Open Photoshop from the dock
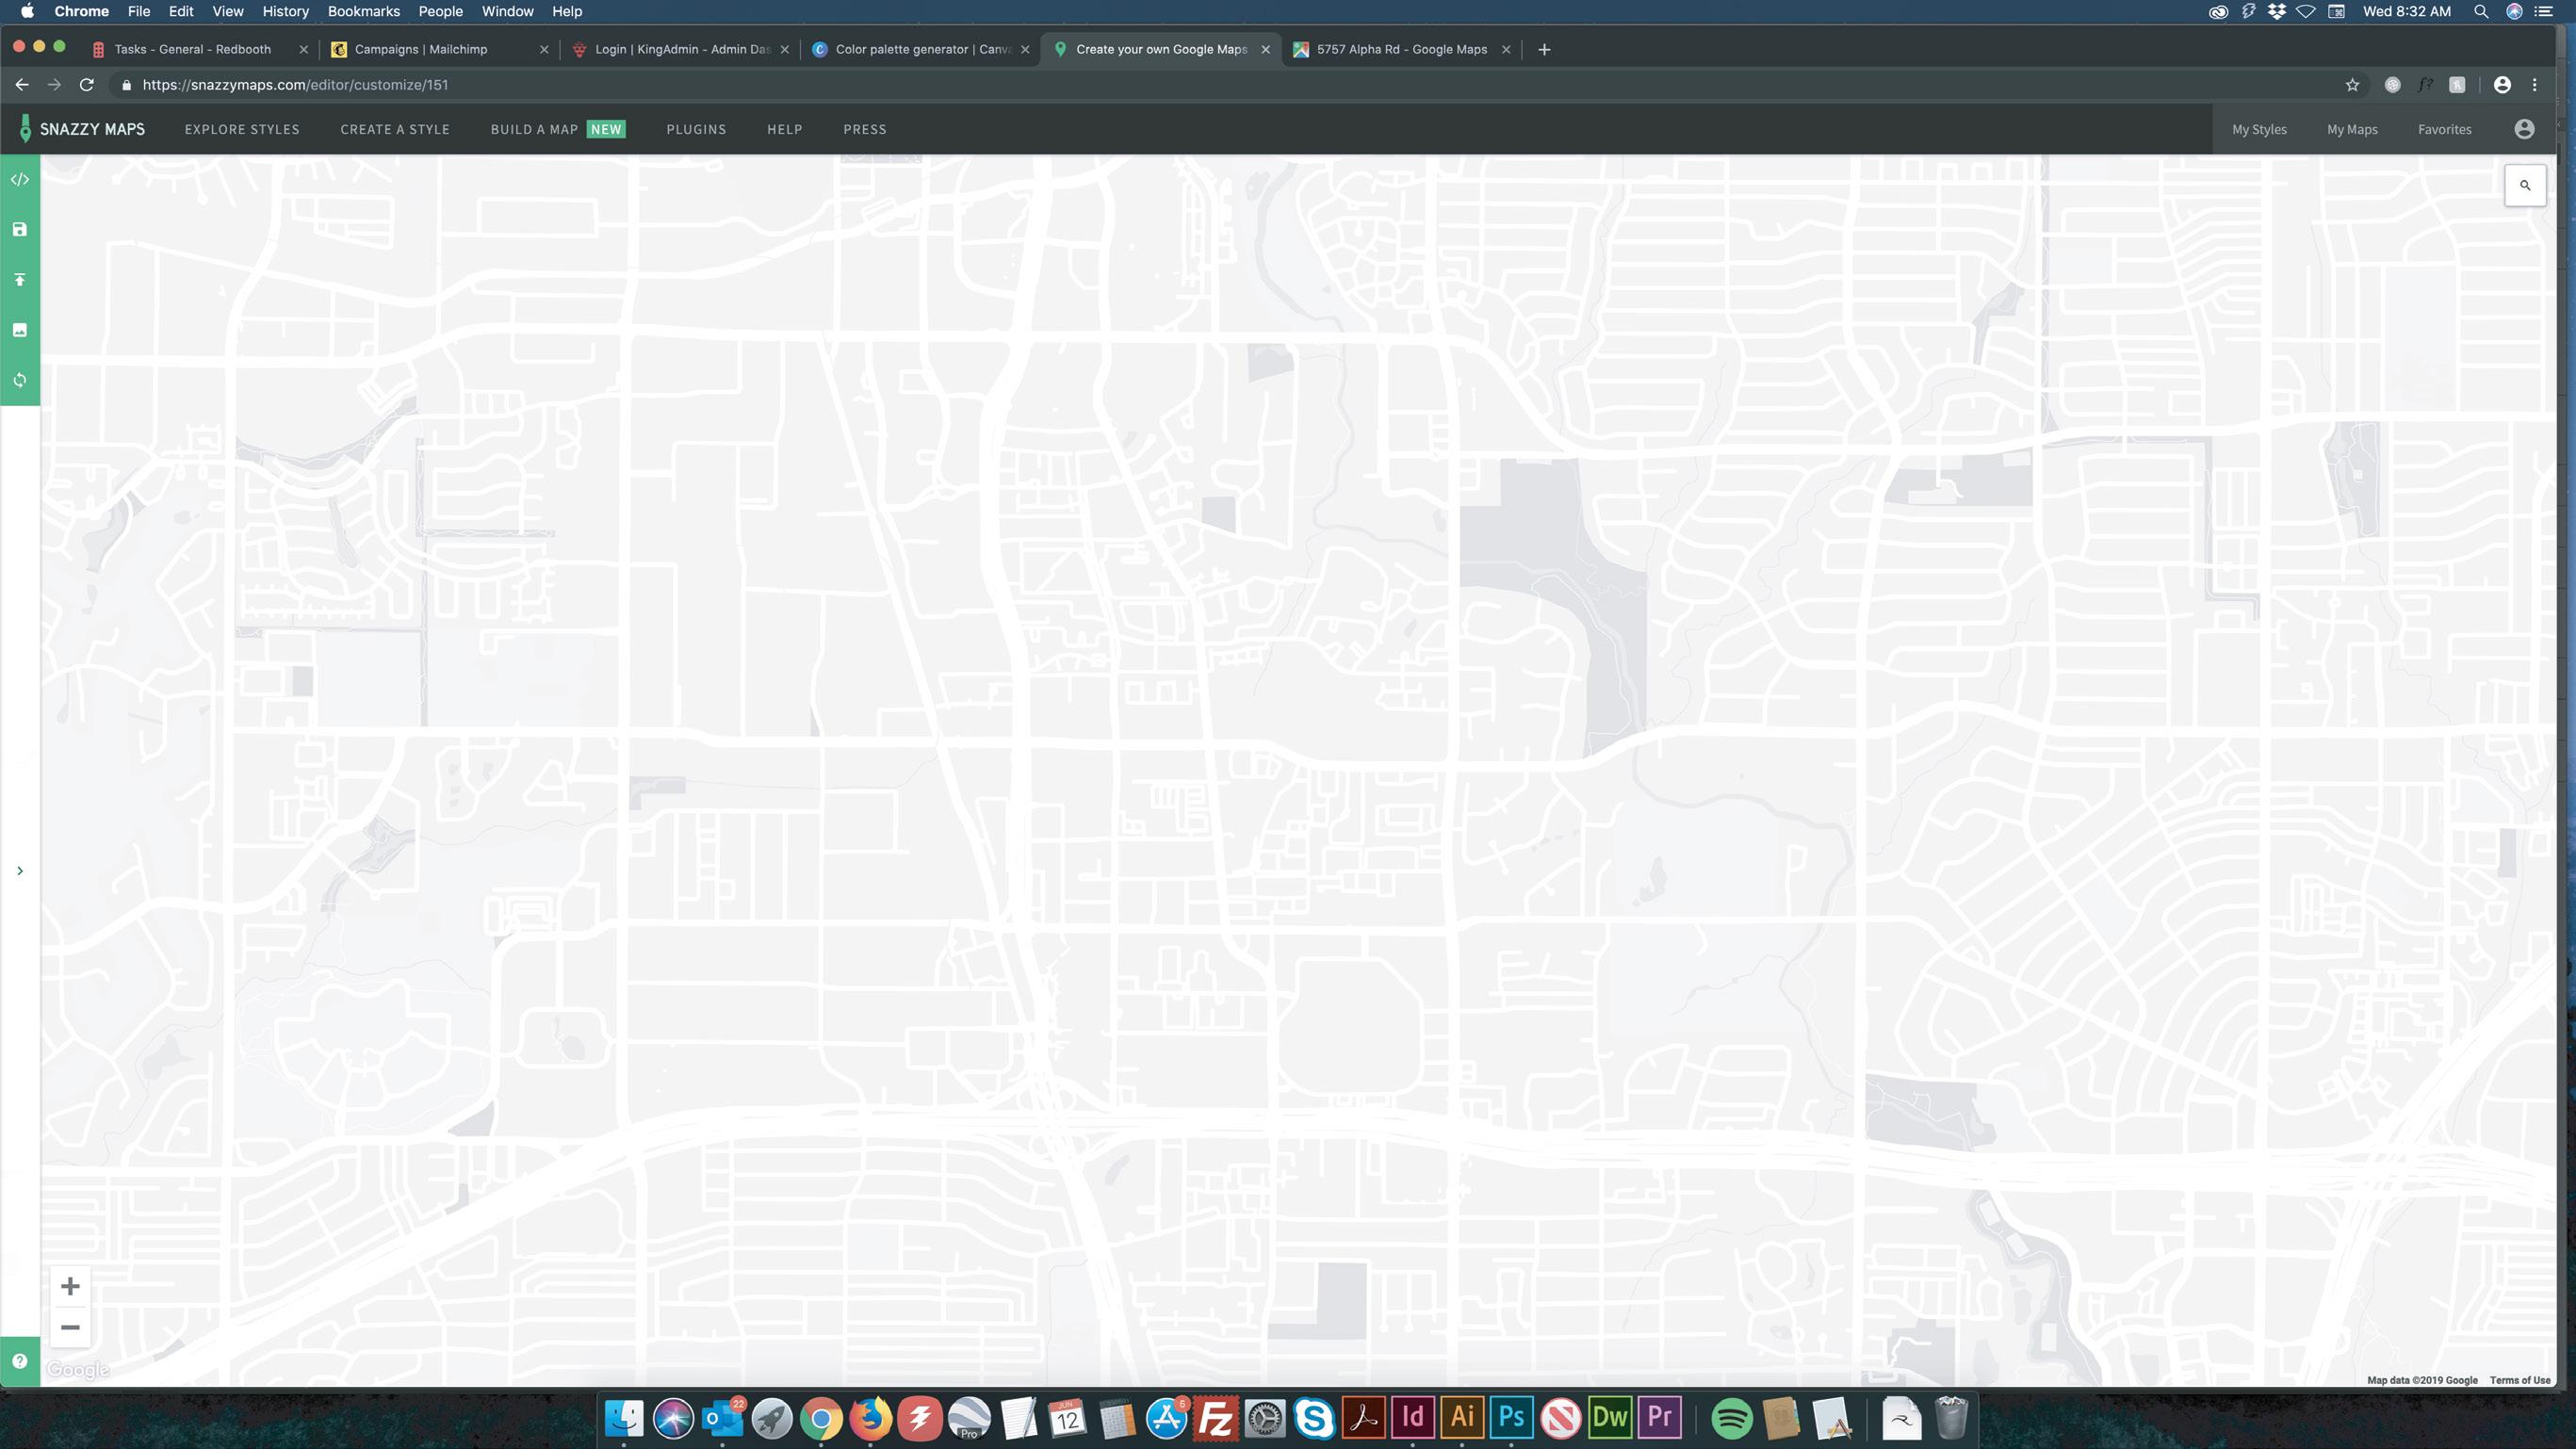The width and height of the screenshot is (2576, 1449). click(x=1511, y=1417)
